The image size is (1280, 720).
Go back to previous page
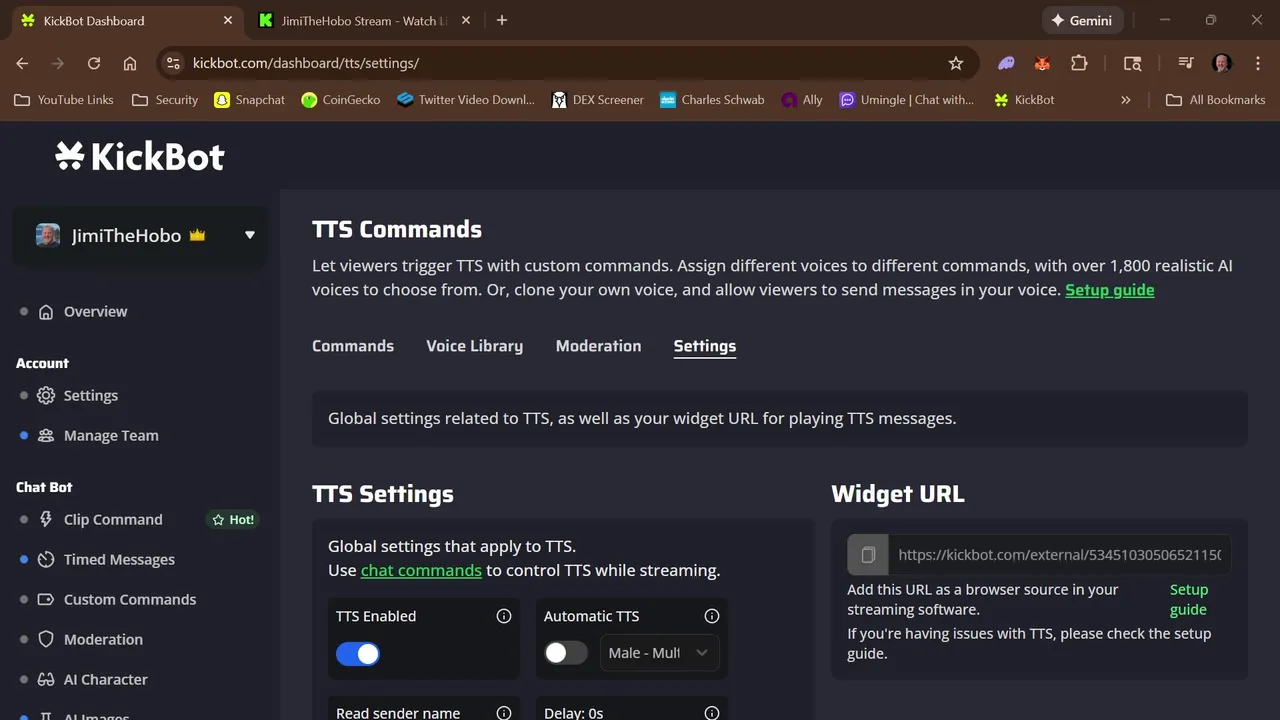(x=22, y=63)
